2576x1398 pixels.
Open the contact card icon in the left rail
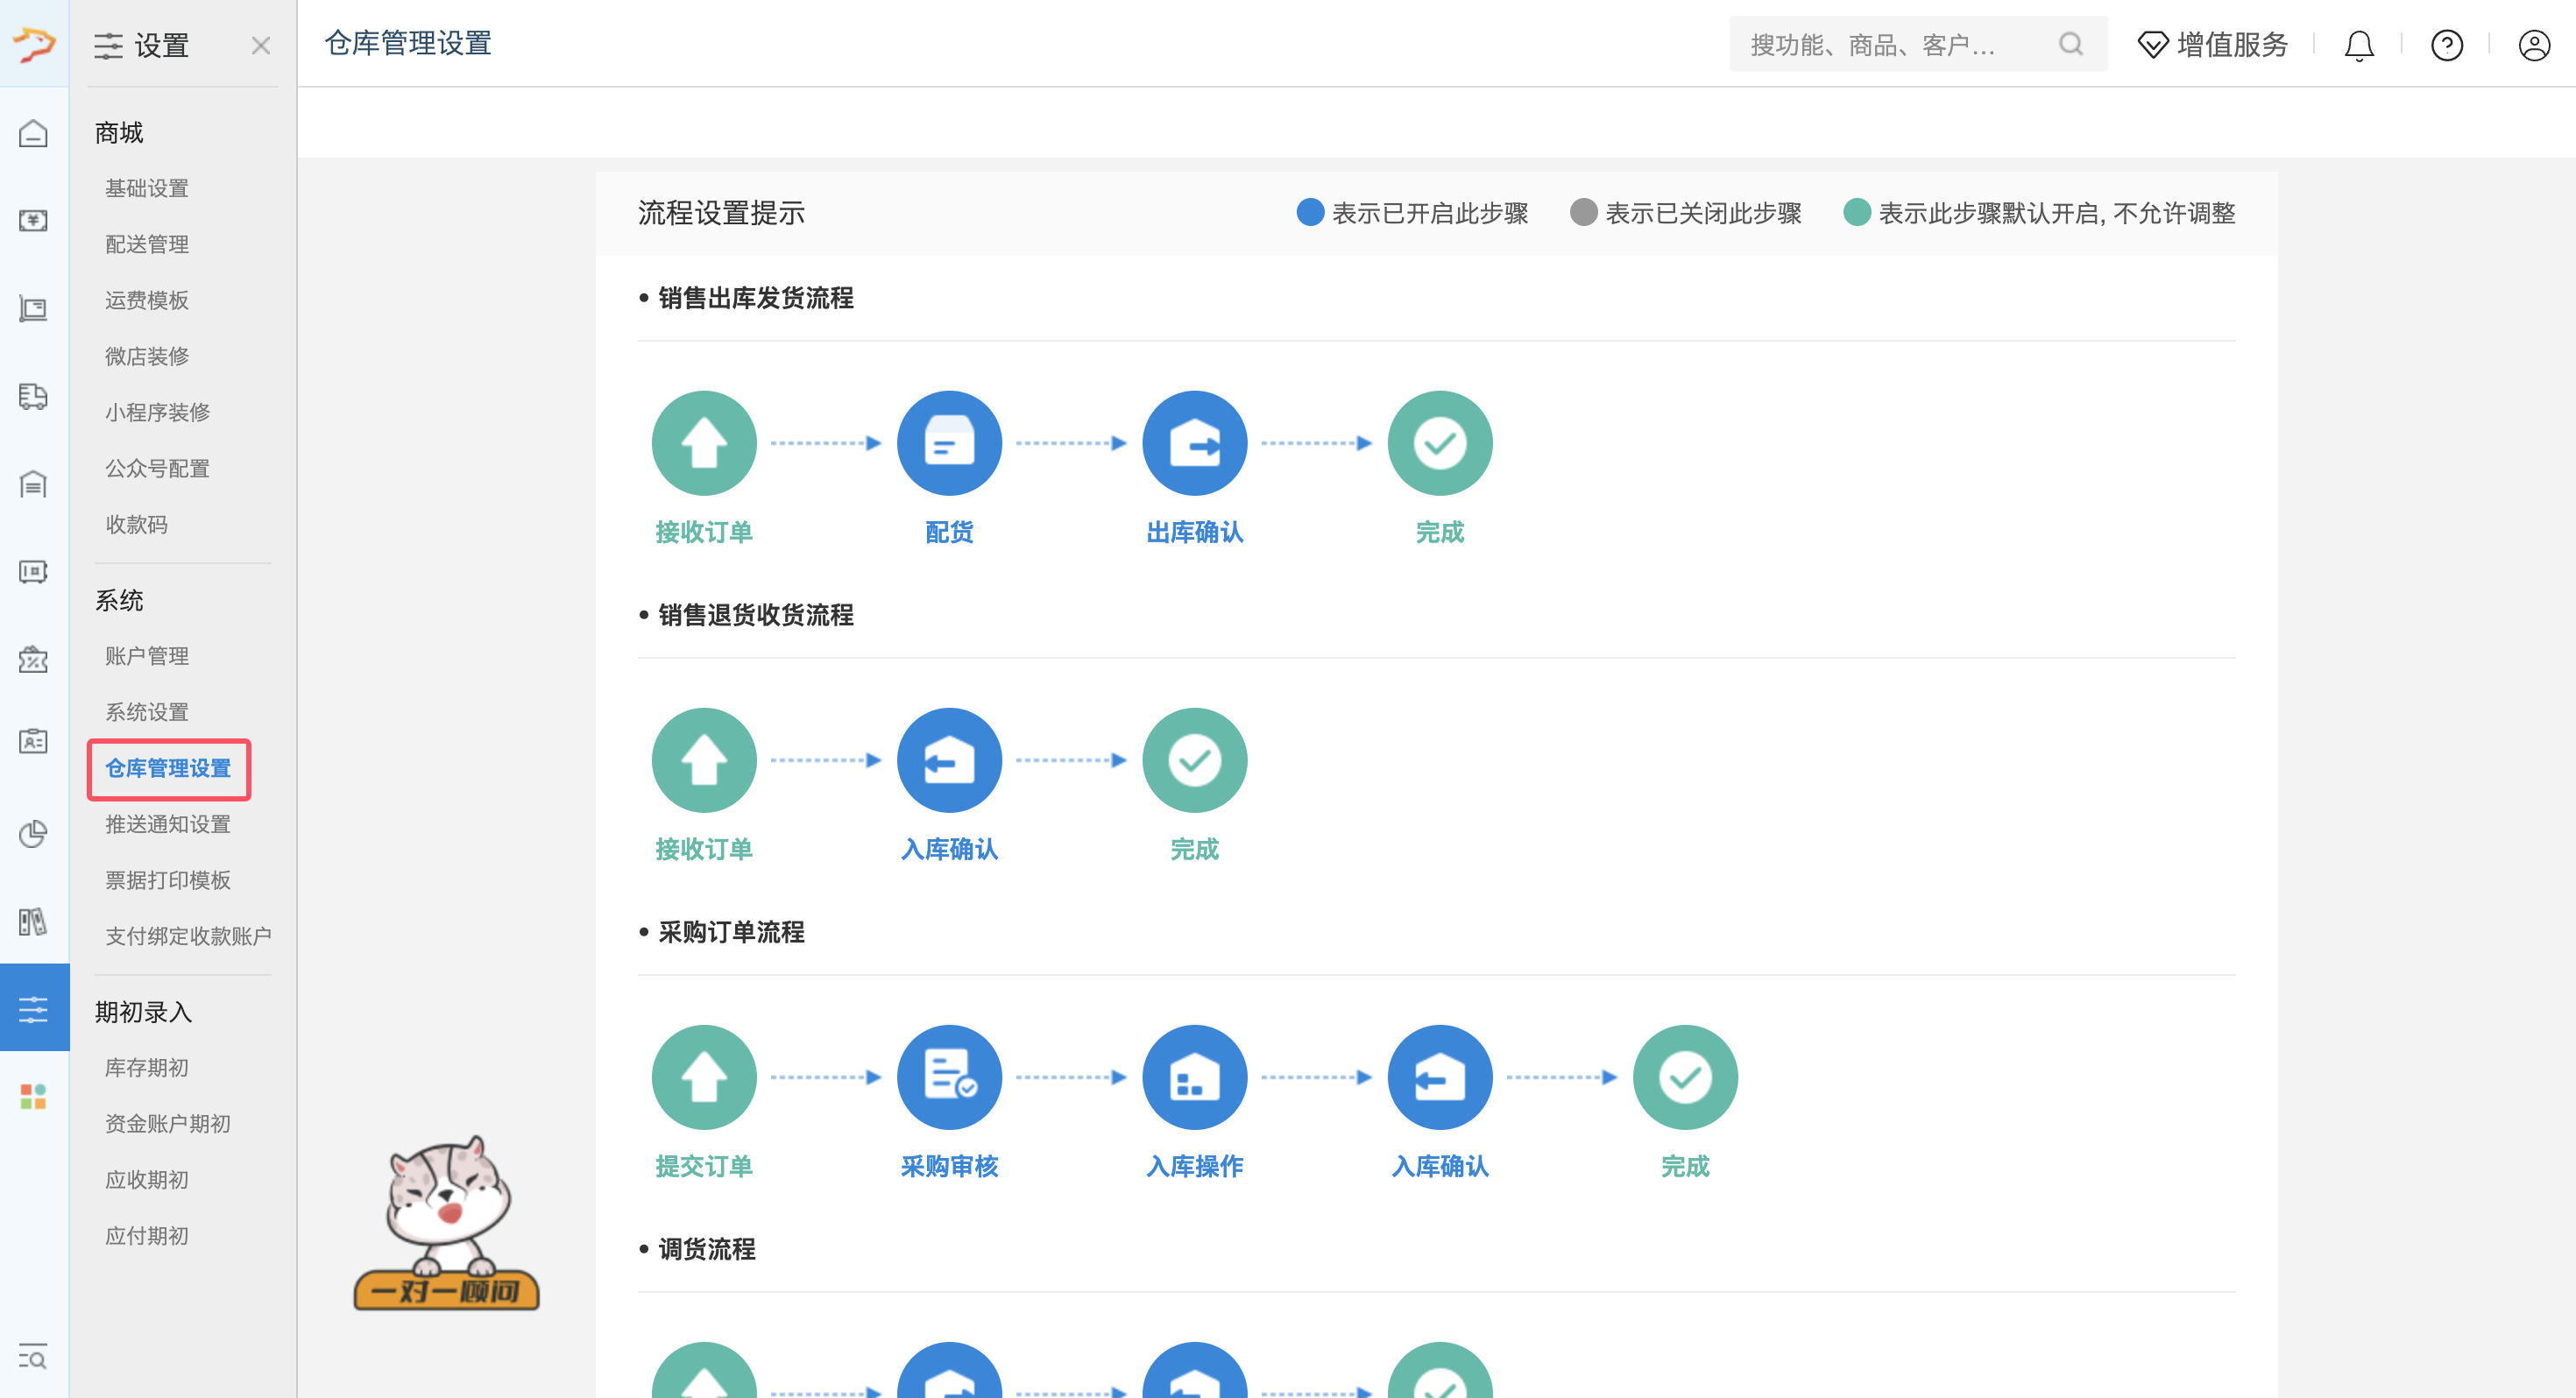(34, 741)
